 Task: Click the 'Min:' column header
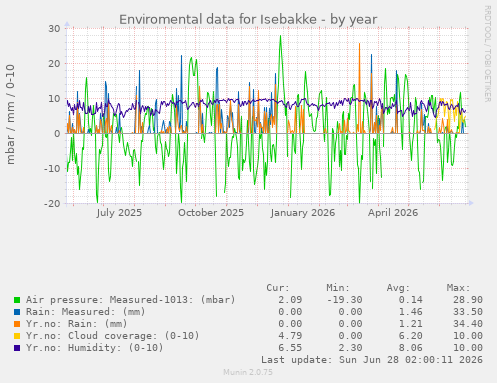[x=338, y=288]
